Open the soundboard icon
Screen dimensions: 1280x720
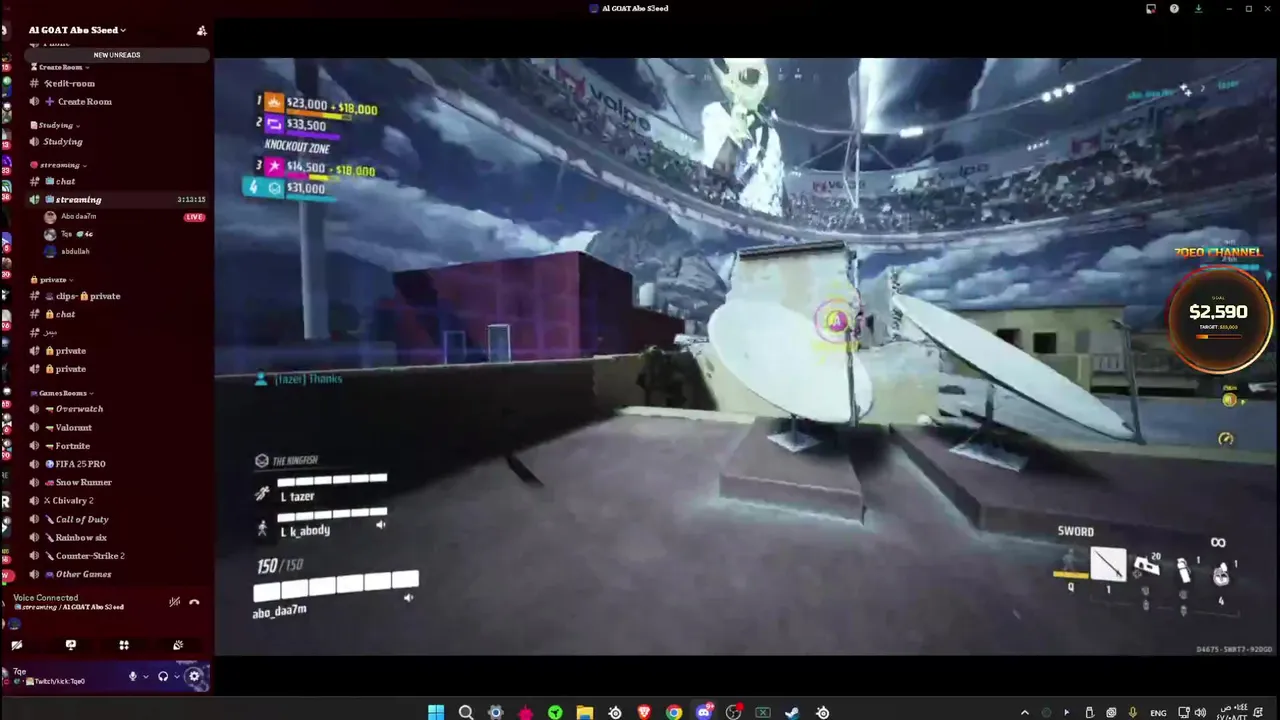(x=178, y=645)
